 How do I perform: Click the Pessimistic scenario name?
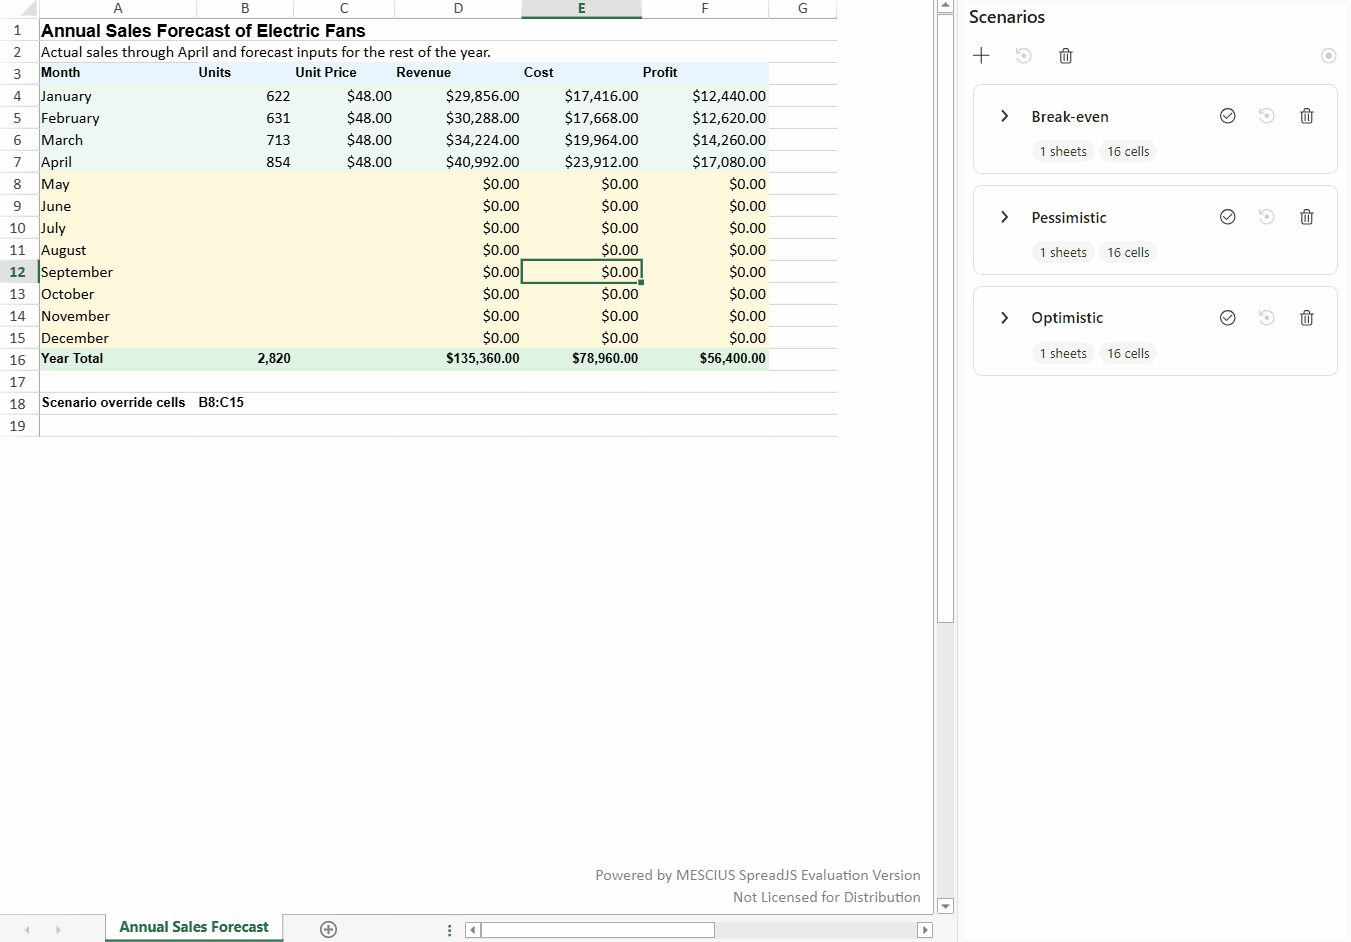[1069, 218]
